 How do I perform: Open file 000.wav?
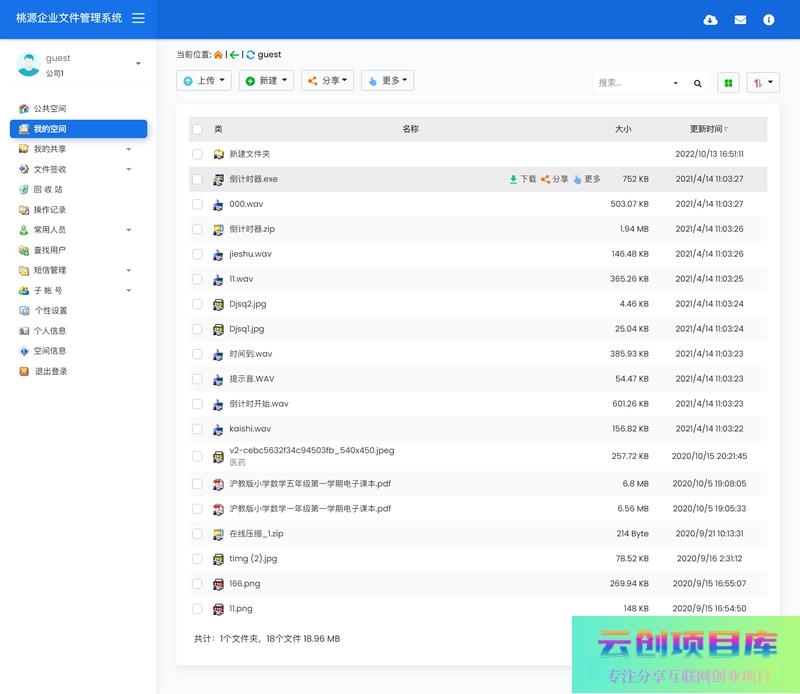[246, 204]
